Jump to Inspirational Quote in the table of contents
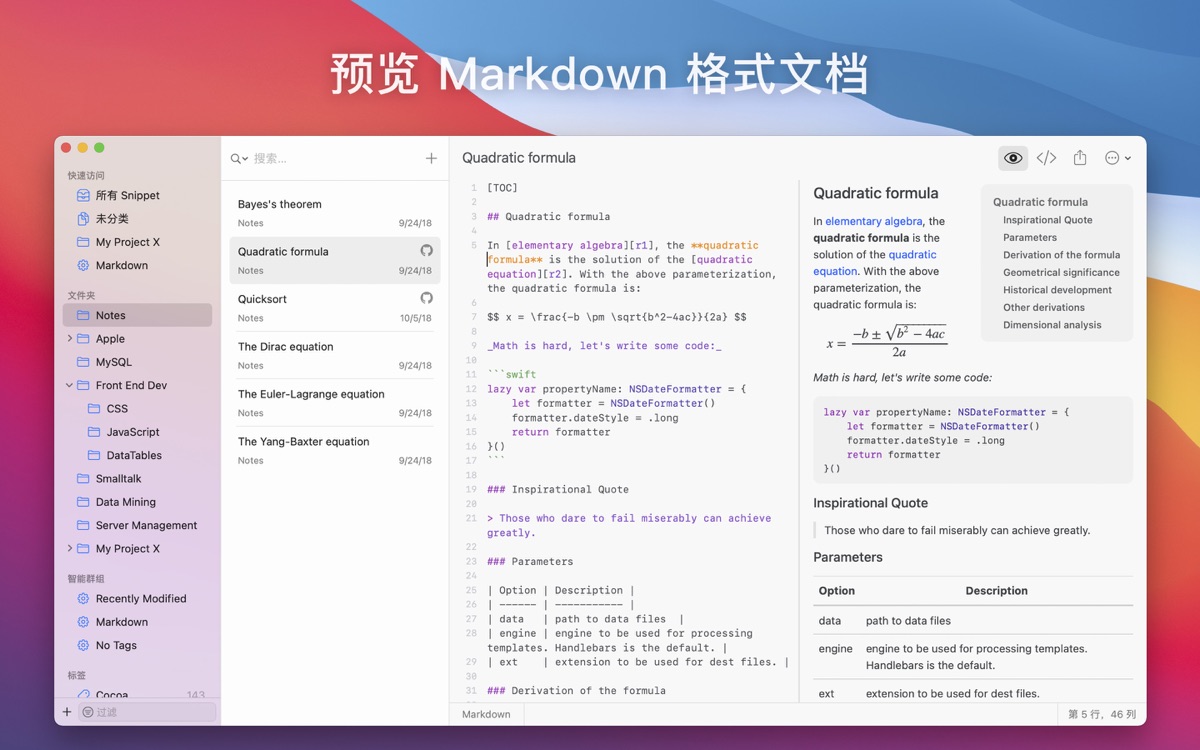The image size is (1200, 750). [1047, 220]
